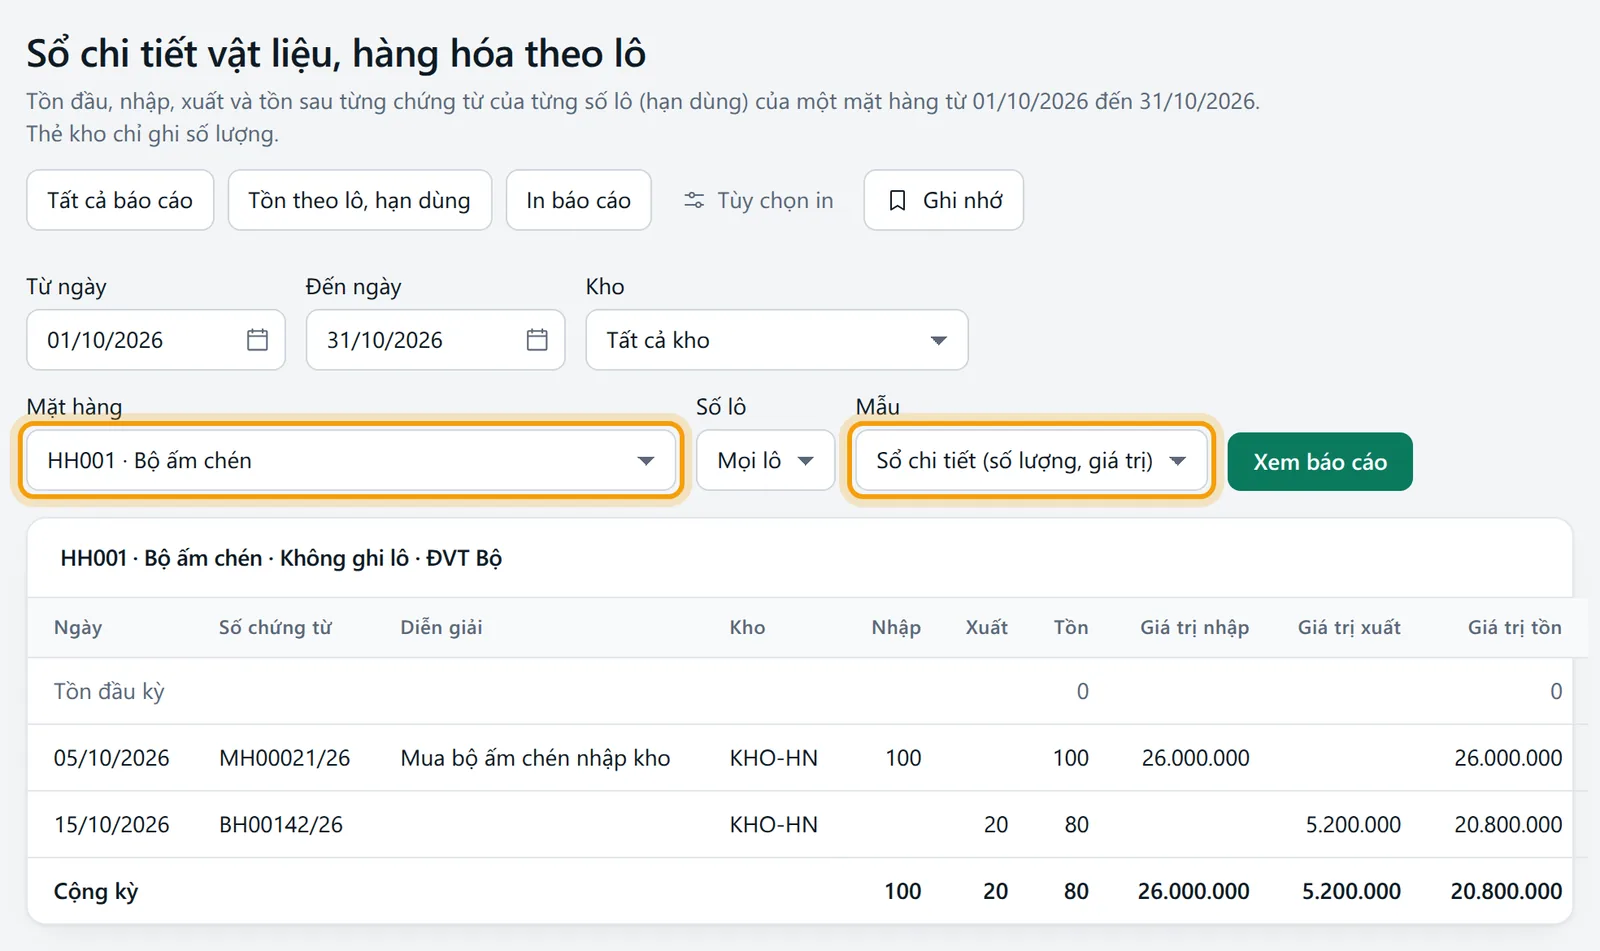Screen dimensions: 1600x951
Task: Click the Tất cả báo cáo button
Action: tap(120, 200)
